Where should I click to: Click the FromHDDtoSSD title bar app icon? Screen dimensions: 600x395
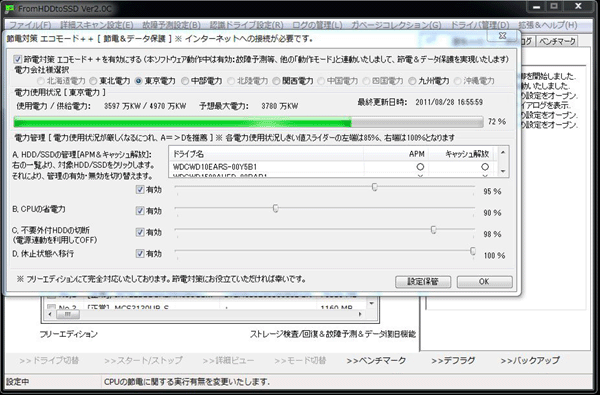(x=10, y=8)
